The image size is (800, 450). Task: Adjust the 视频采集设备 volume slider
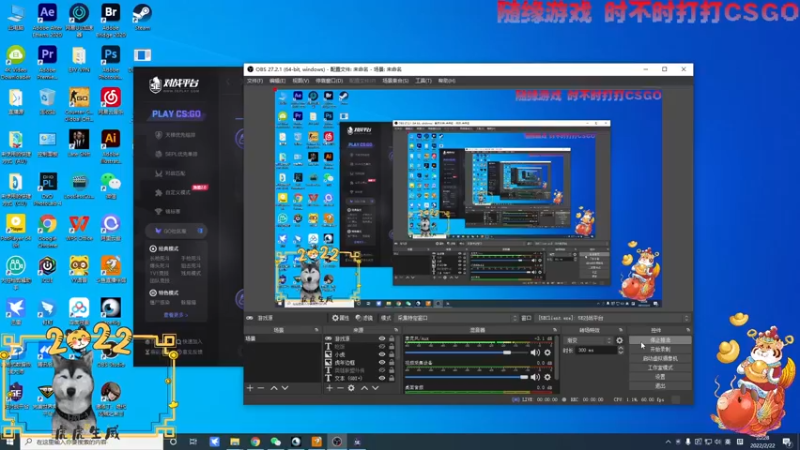tap(466, 377)
